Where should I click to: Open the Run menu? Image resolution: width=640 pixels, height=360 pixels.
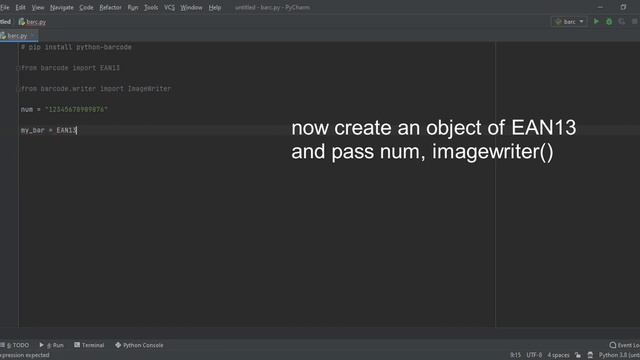tap(133, 7)
